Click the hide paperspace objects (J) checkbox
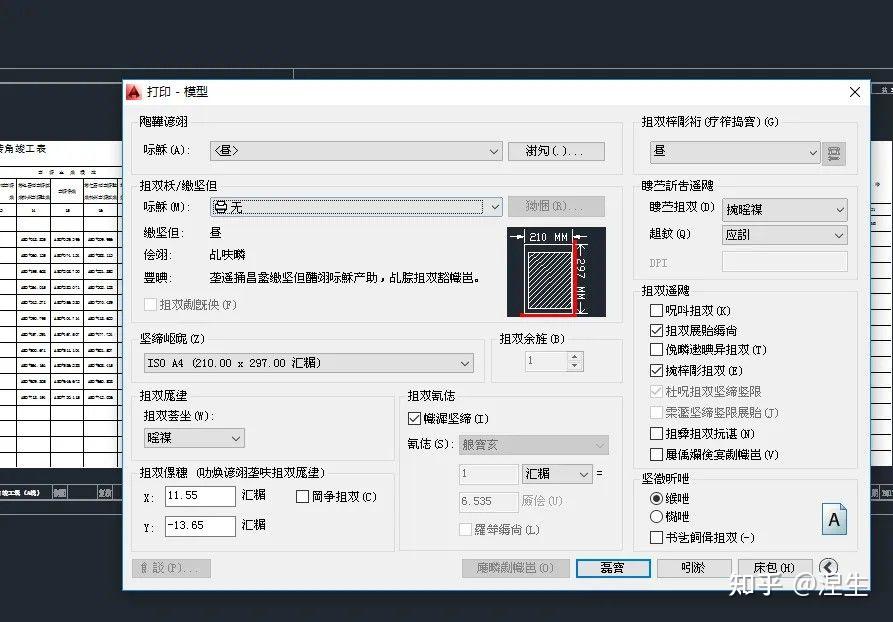893x622 pixels. (656, 412)
